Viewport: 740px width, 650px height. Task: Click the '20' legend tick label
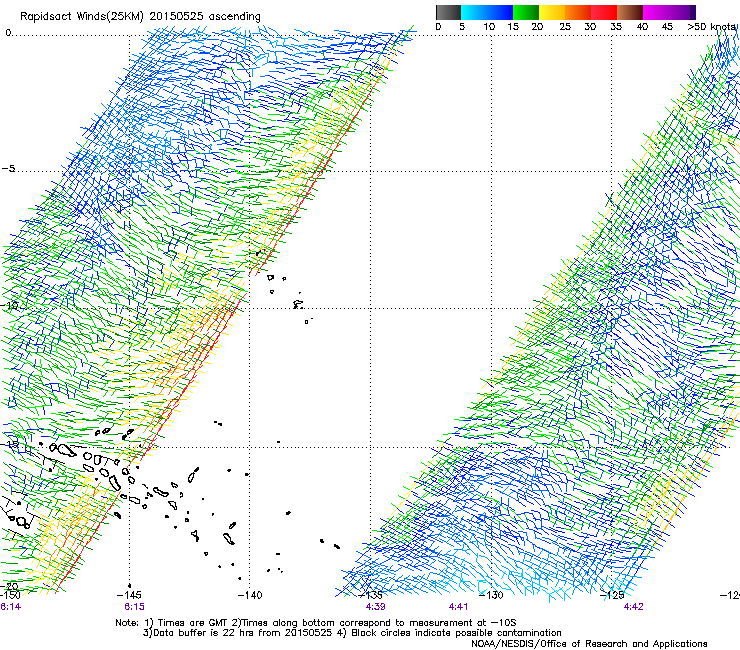(537, 27)
